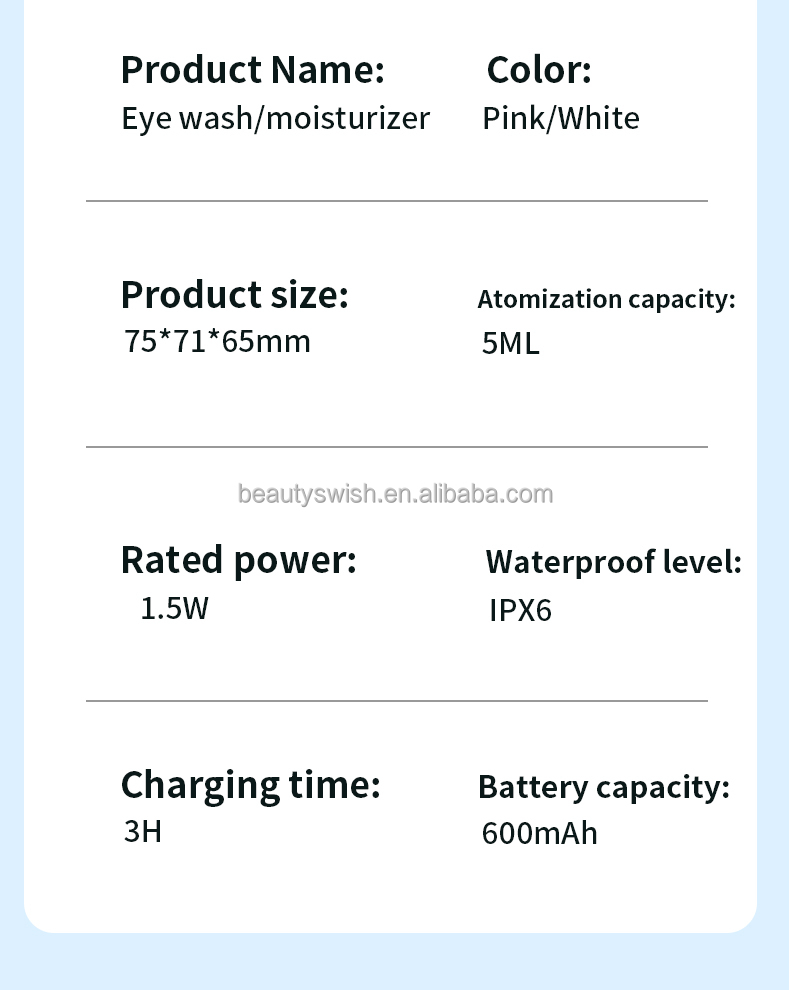Click the "Waterproof level:" heading
The width and height of the screenshot is (790, 990).
point(613,562)
